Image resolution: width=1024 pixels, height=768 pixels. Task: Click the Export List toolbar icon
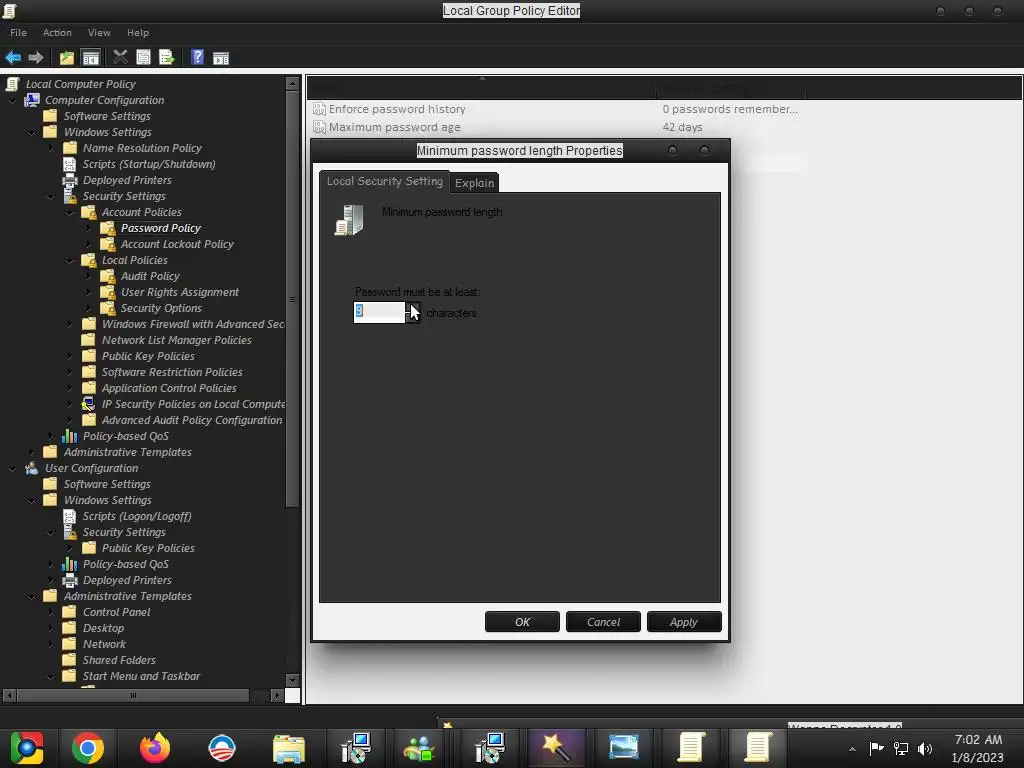click(167, 57)
